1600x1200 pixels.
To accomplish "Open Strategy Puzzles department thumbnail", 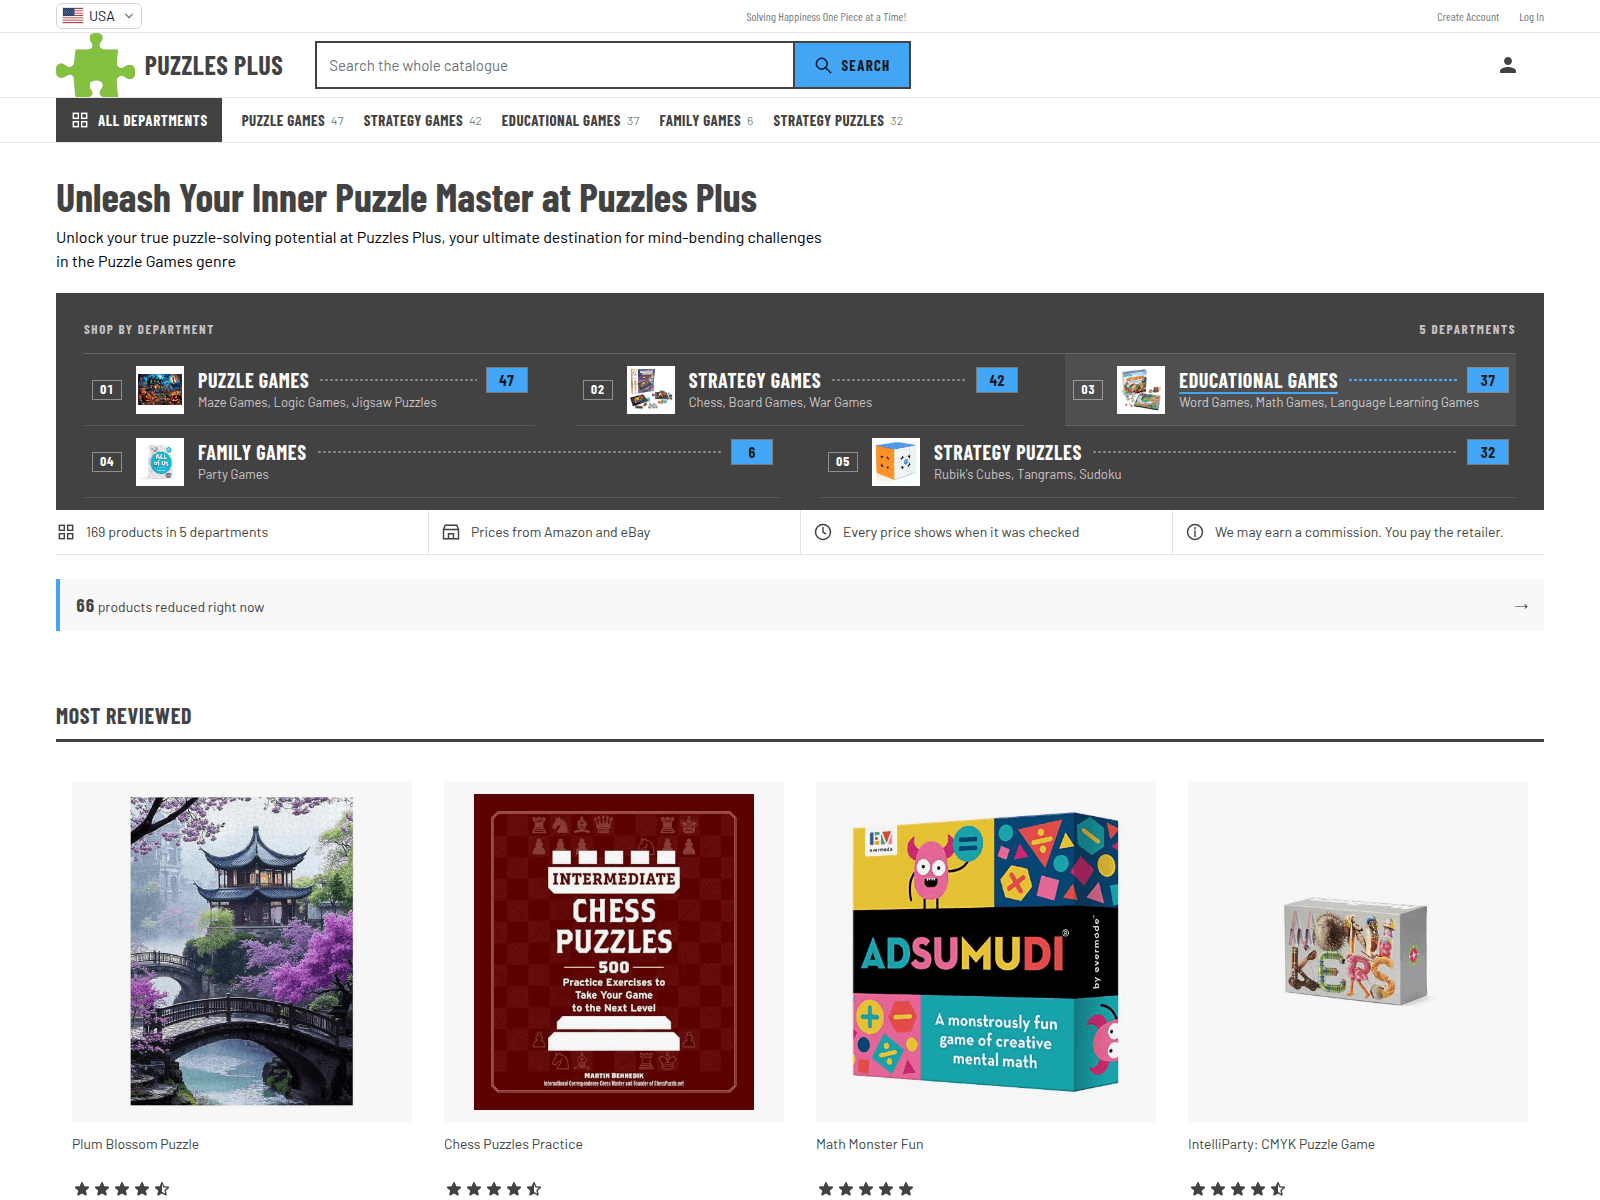I will (896, 462).
